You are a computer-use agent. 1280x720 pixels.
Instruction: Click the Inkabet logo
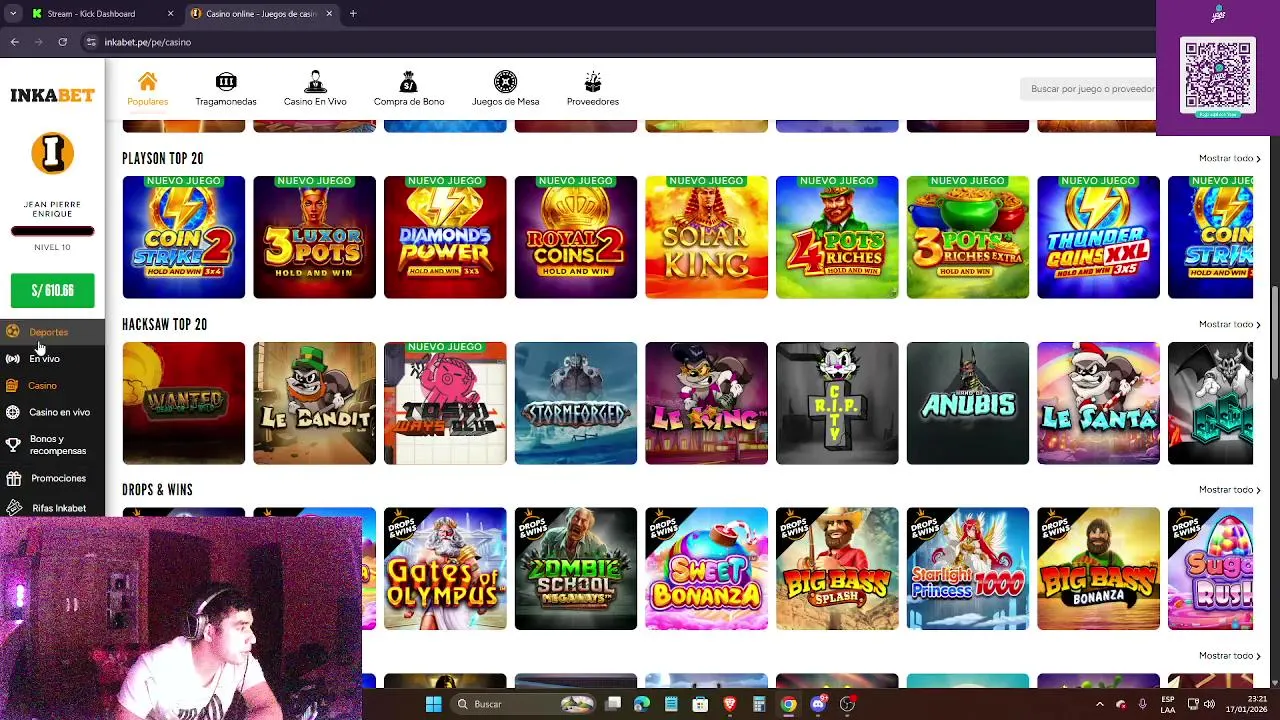click(x=52, y=95)
